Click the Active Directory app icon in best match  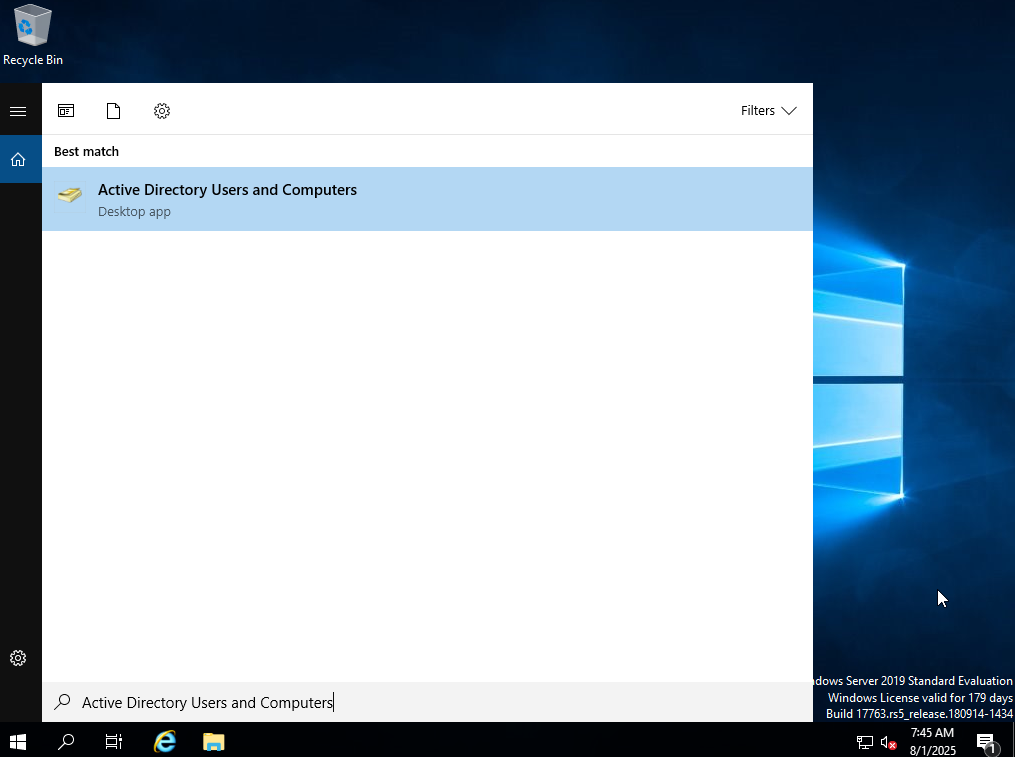coord(70,196)
